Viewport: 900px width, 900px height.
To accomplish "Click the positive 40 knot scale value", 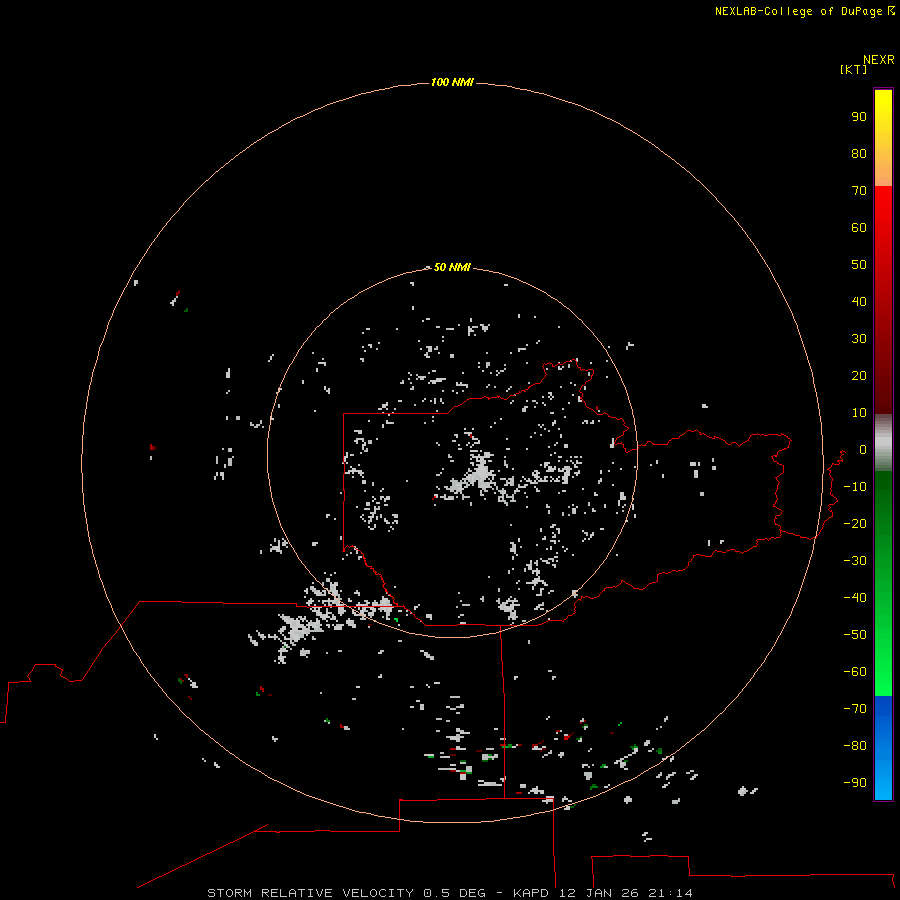I will click(859, 301).
